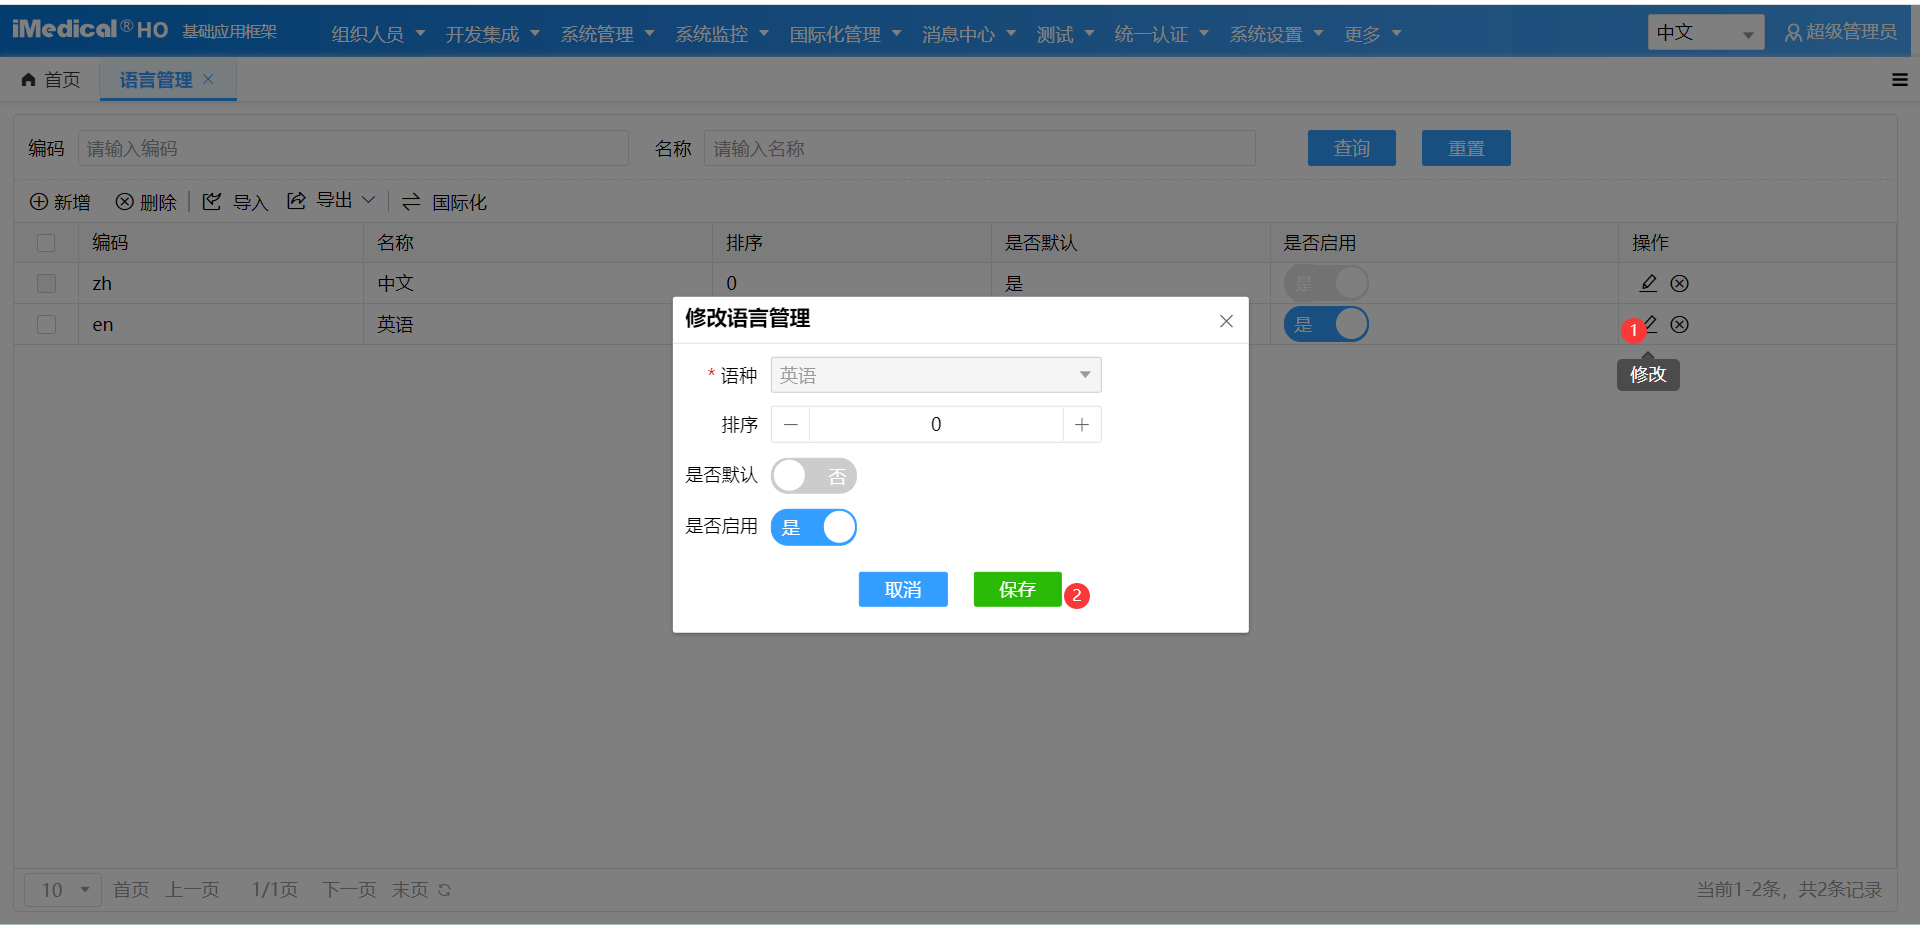Click the 取消 cancel button
Image resolution: width=1920 pixels, height=925 pixels.
click(x=903, y=590)
